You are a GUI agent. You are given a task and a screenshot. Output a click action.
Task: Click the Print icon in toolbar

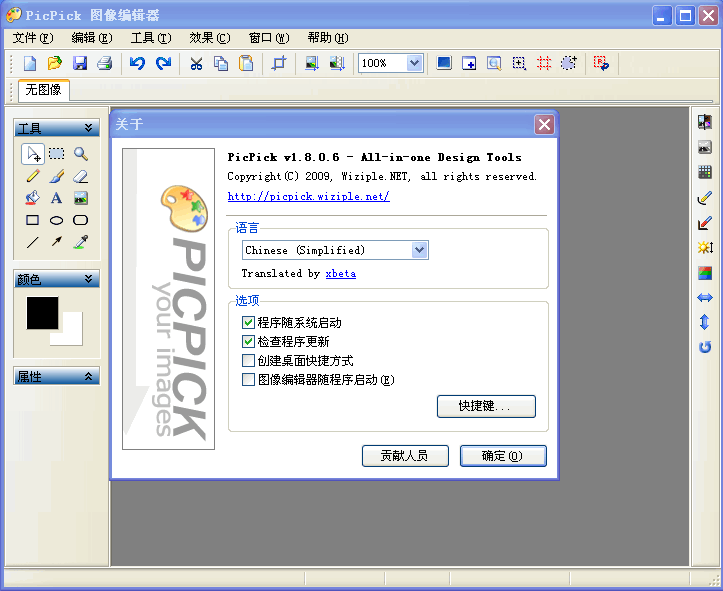[x=105, y=63]
